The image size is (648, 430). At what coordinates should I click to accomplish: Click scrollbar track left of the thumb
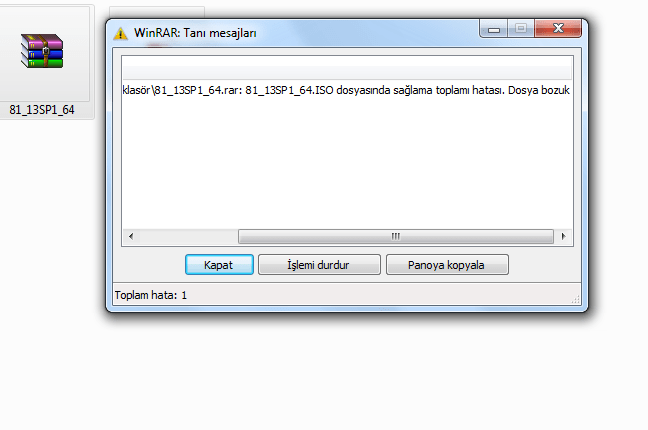188,236
